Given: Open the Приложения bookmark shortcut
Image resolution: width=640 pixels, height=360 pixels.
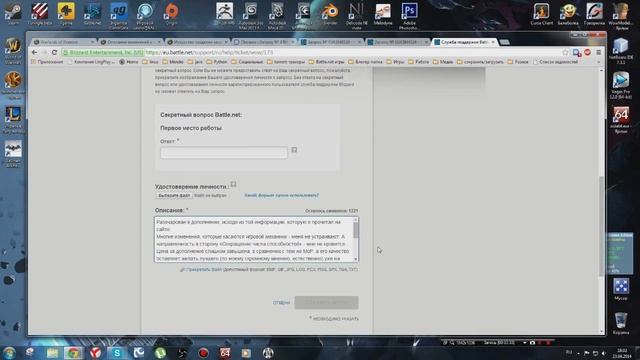Looking at the screenshot, I should click(47, 62).
